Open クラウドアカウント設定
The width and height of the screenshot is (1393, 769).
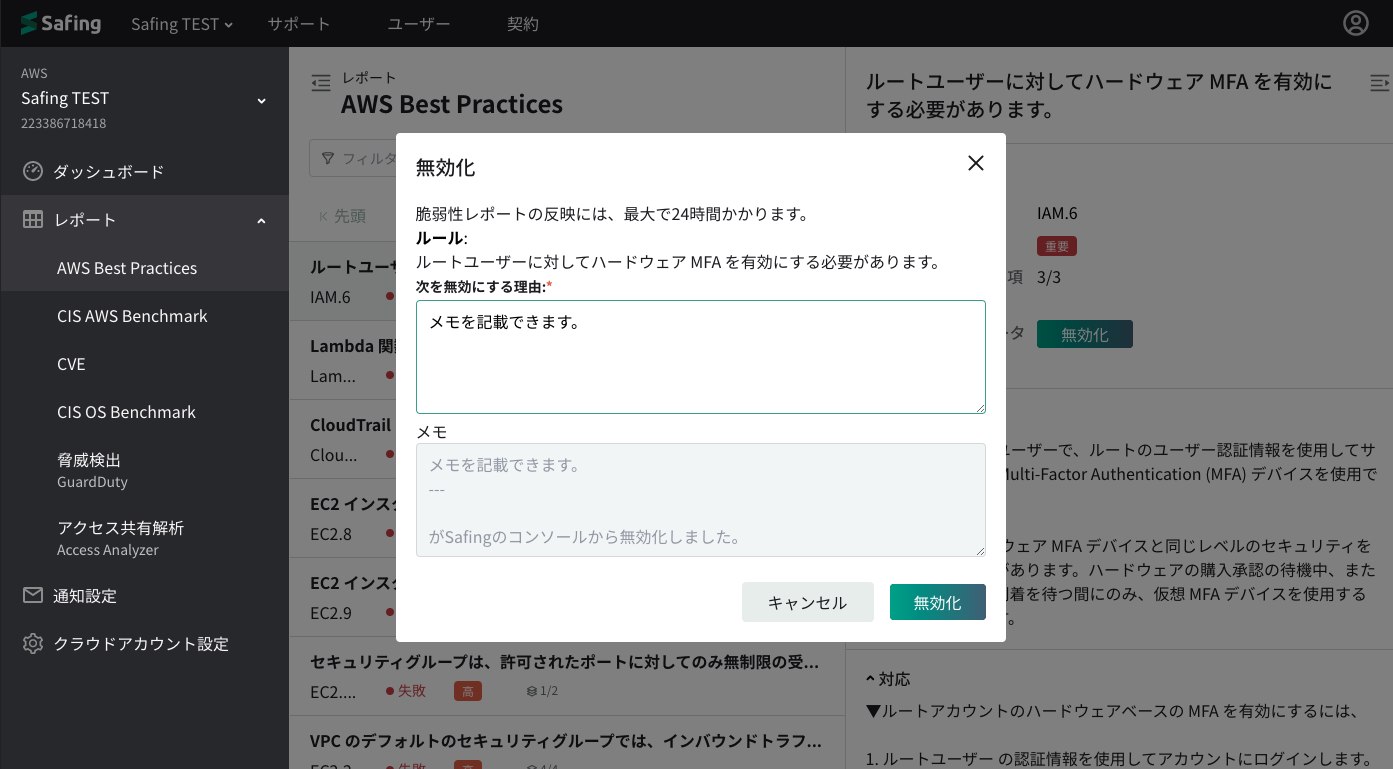click(144, 643)
